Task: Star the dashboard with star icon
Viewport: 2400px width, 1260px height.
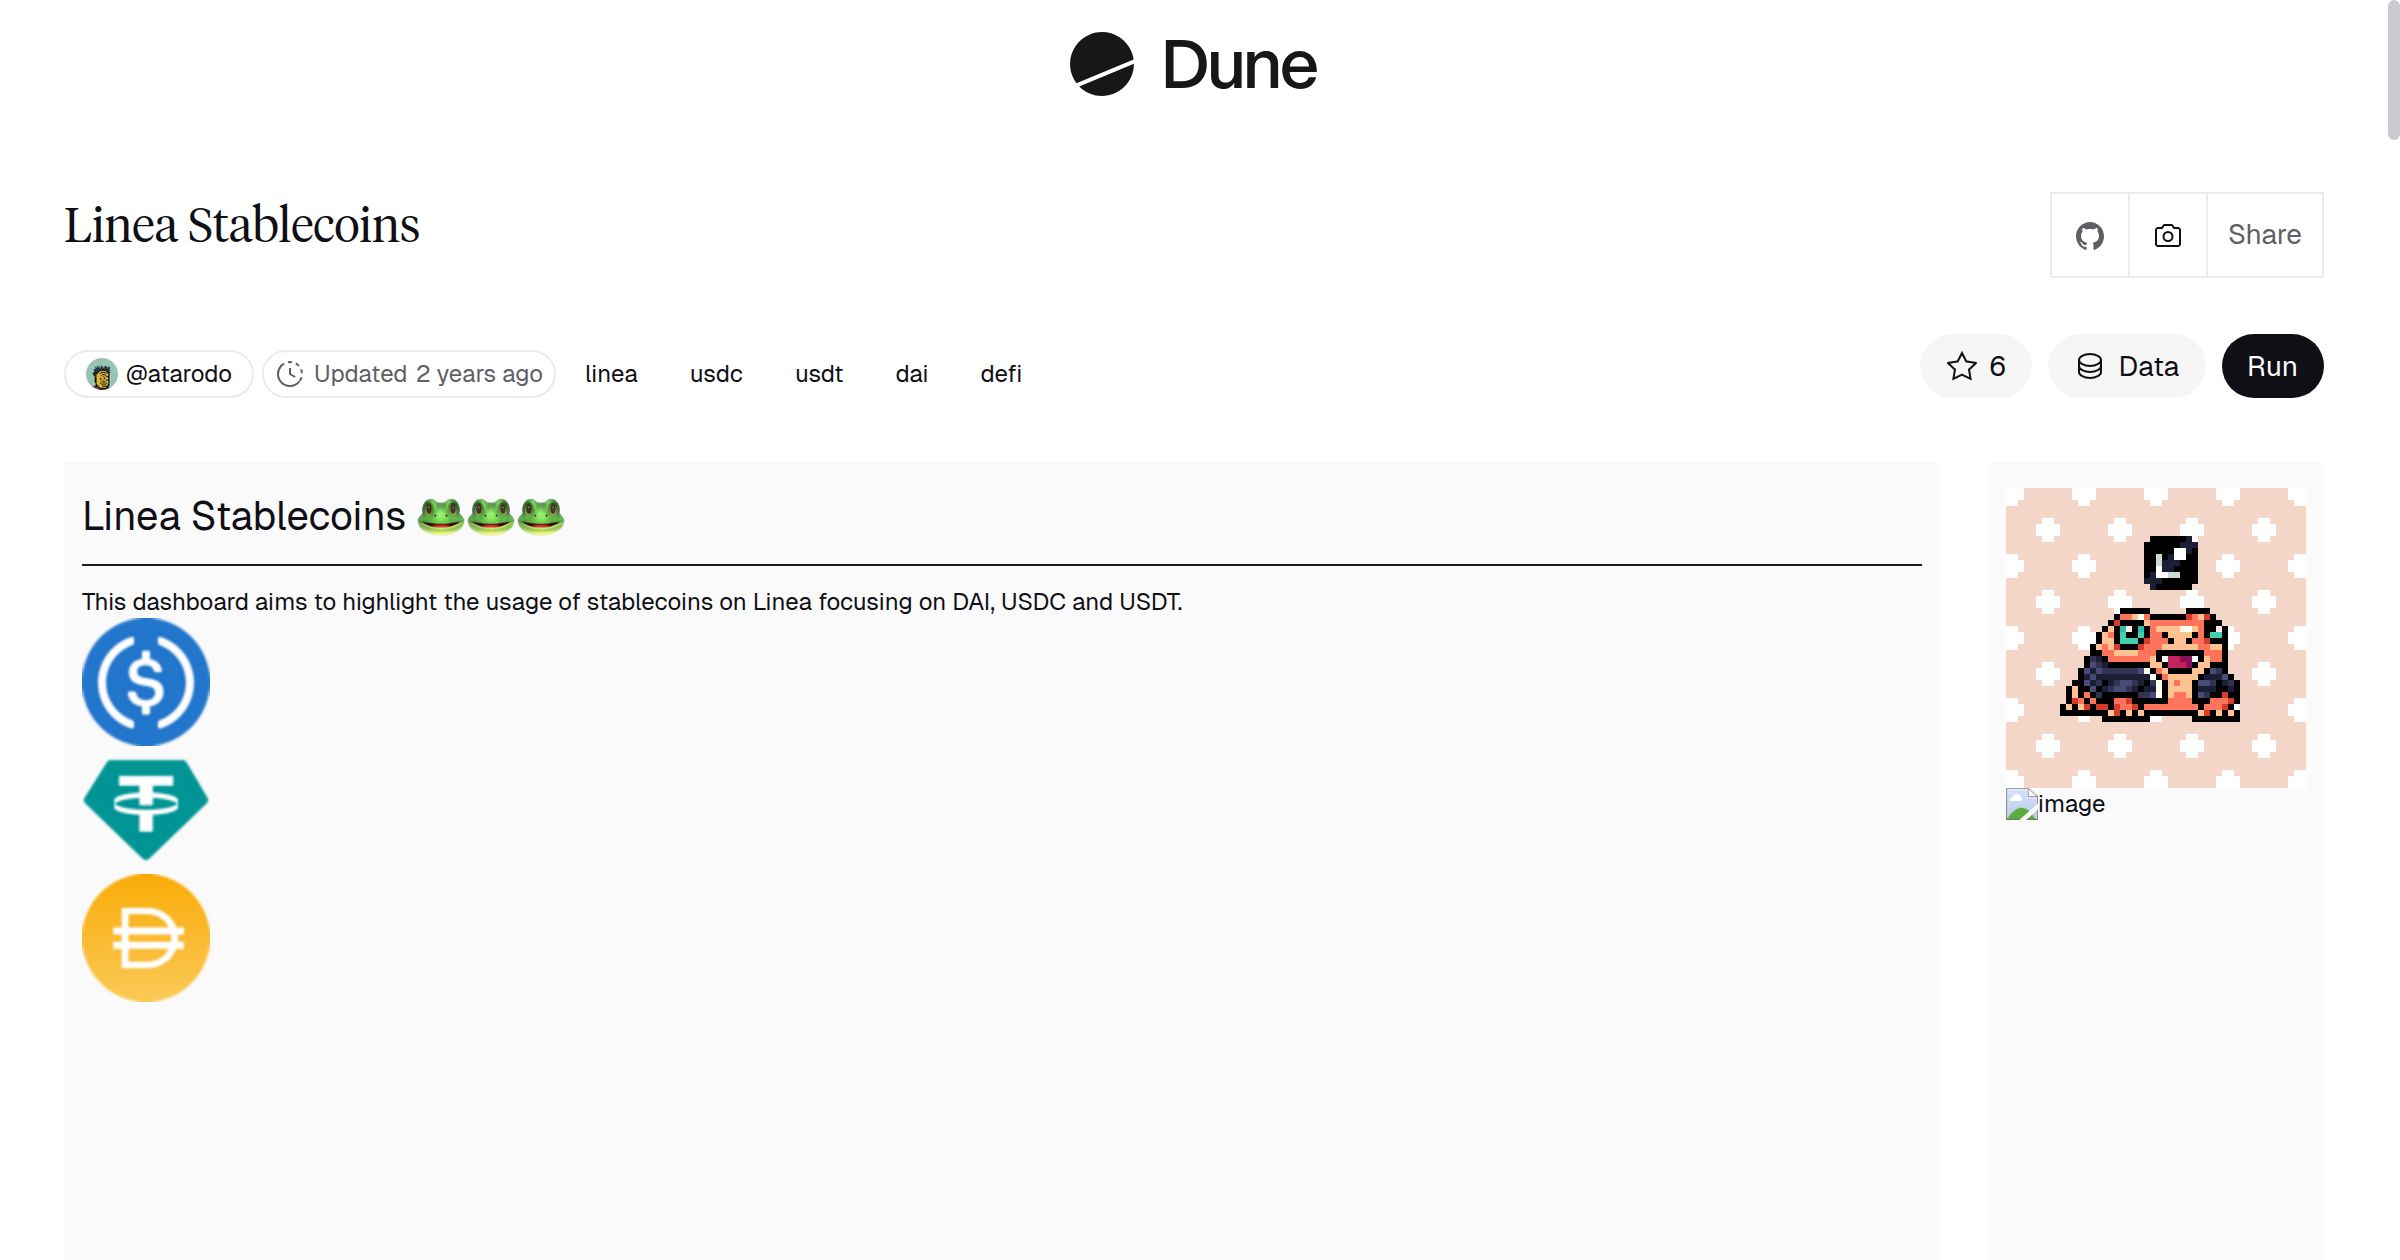Action: 1962,366
